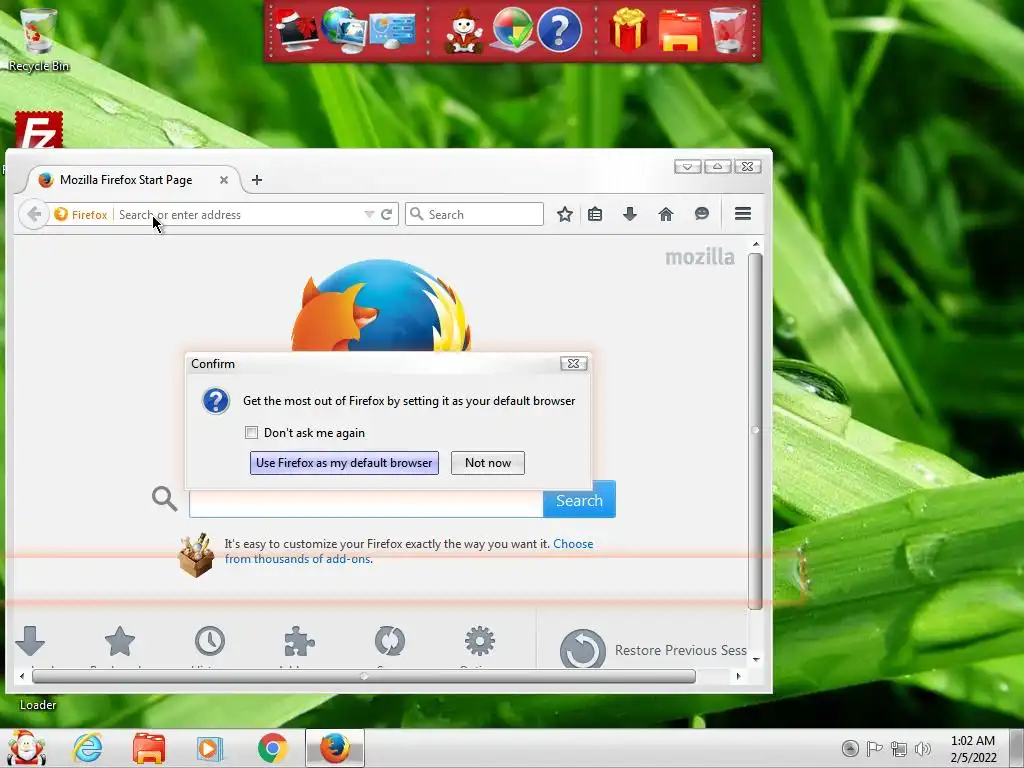
Task: Click the Not now button
Action: [488, 463]
